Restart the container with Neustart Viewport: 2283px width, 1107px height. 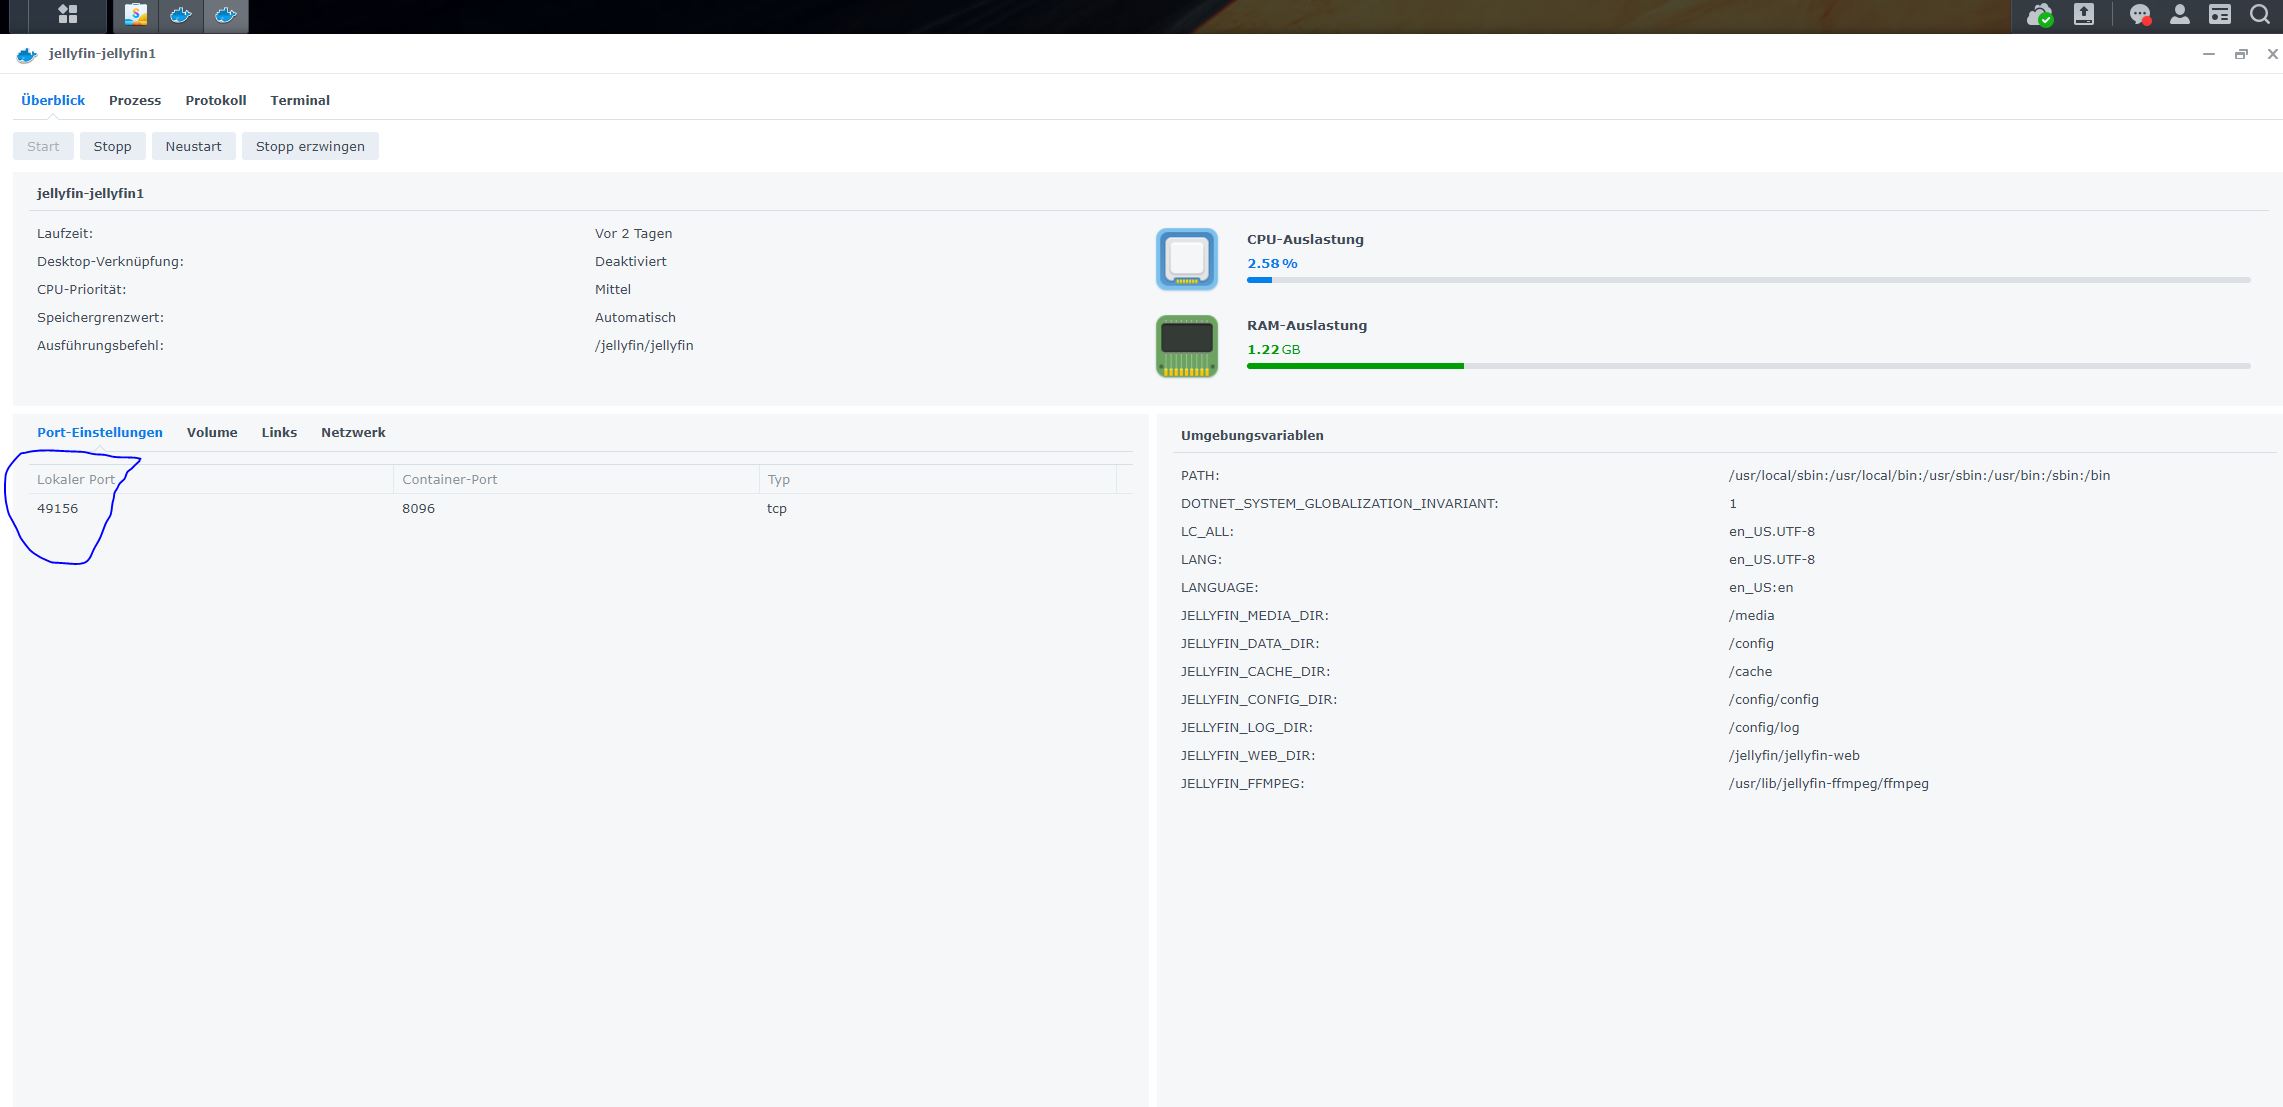point(193,146)
